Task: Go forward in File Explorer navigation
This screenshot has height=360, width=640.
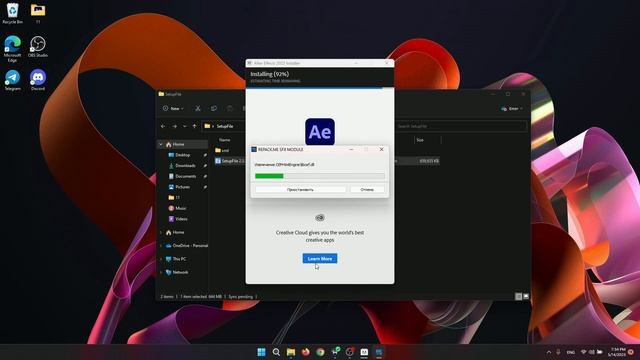Action: coord(174,127)
